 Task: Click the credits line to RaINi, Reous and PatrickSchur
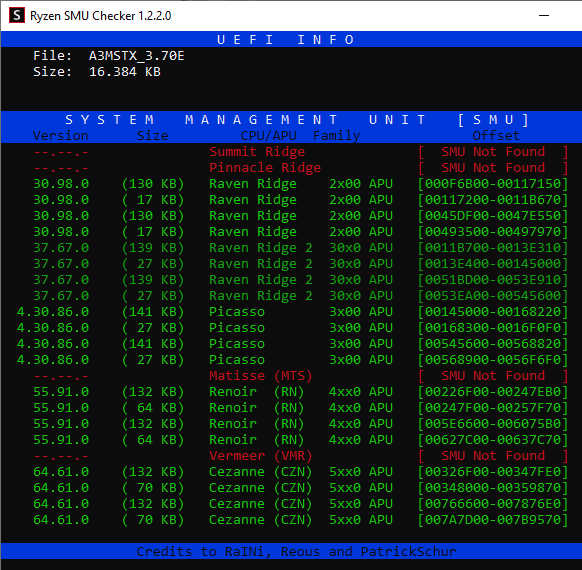[x=297, y=552]
